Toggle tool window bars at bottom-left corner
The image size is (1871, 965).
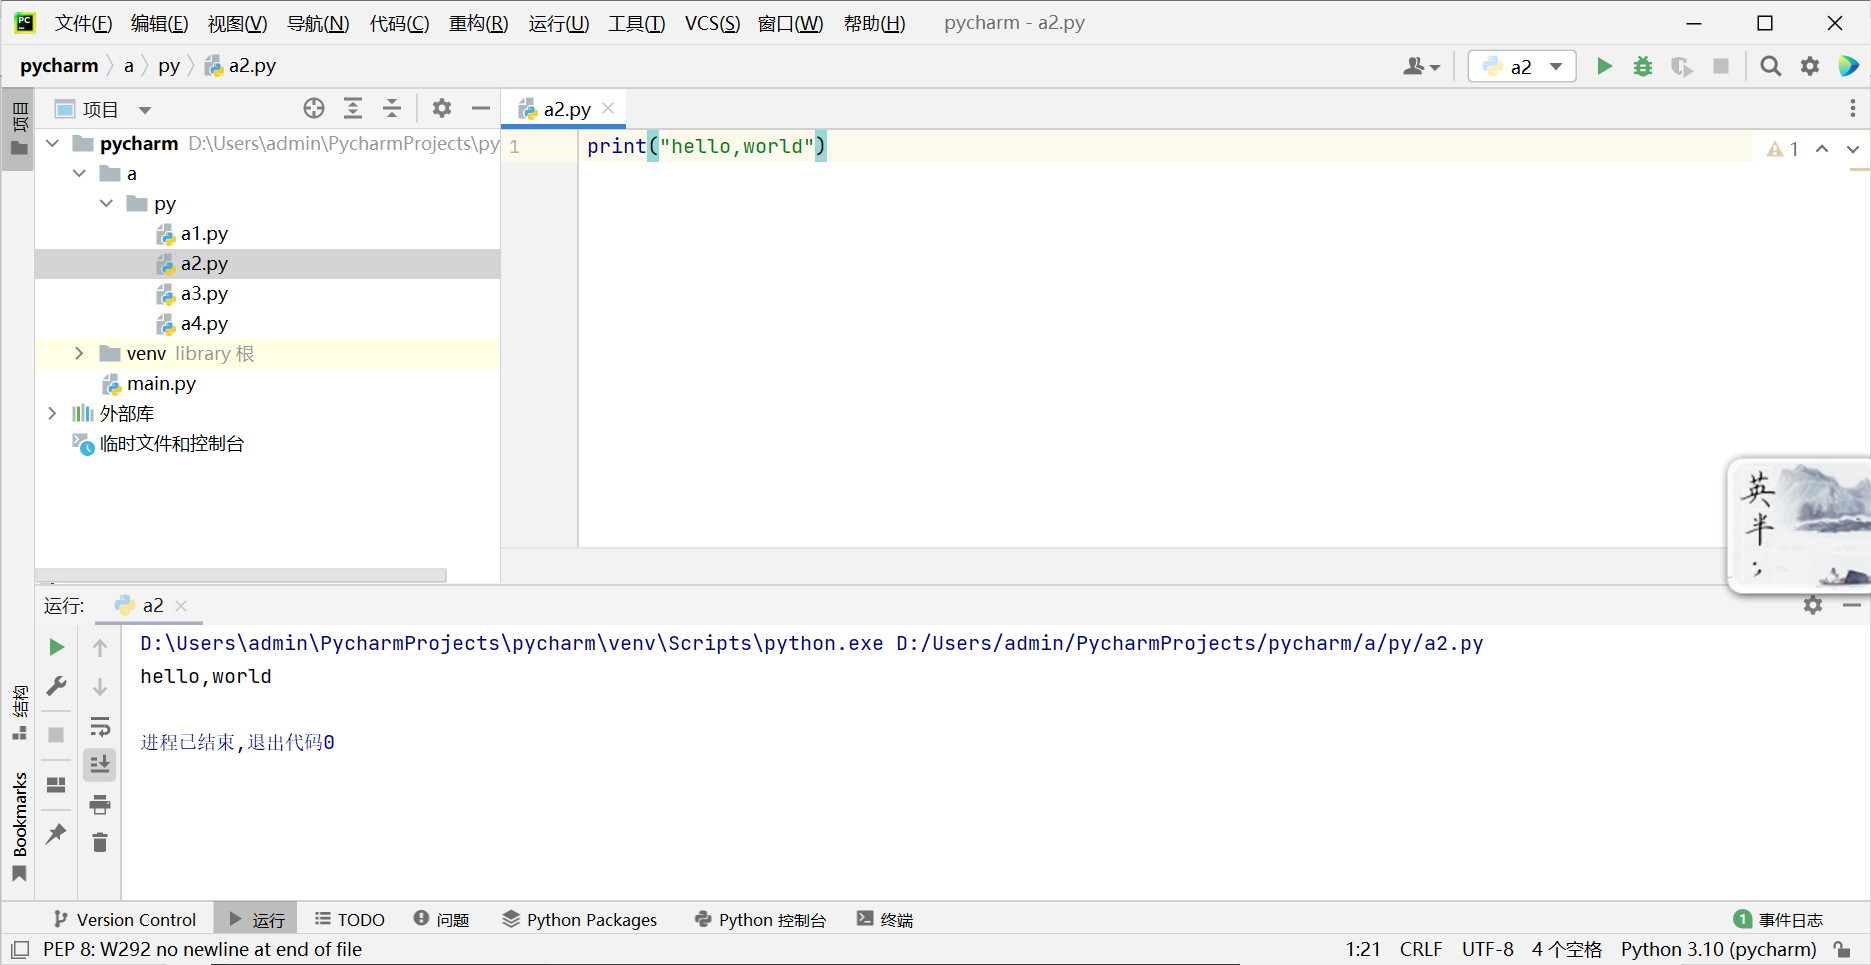pos(20,950)
